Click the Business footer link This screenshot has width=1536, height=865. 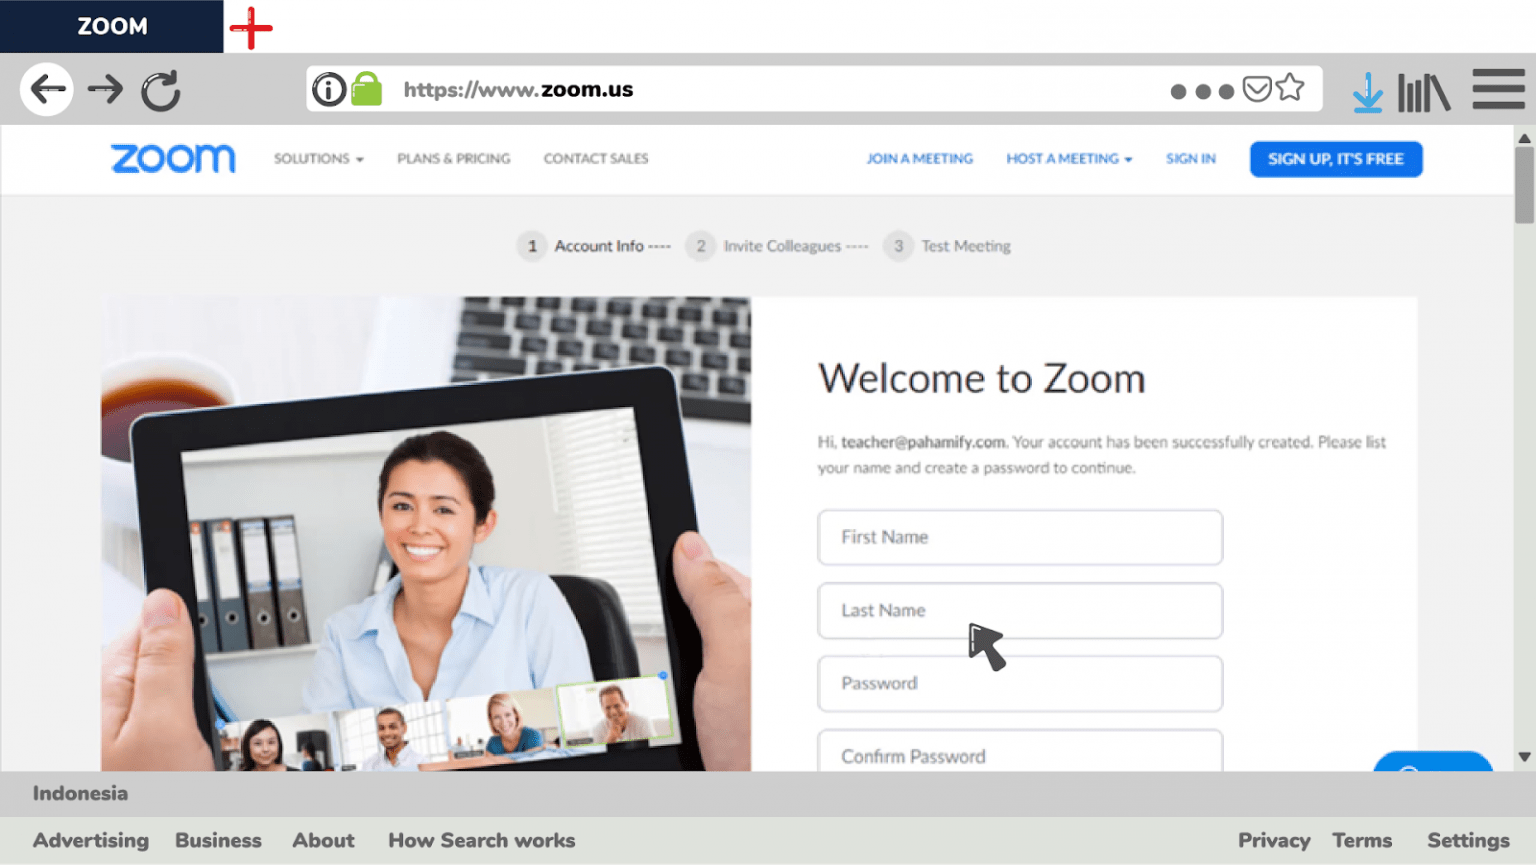218,840
